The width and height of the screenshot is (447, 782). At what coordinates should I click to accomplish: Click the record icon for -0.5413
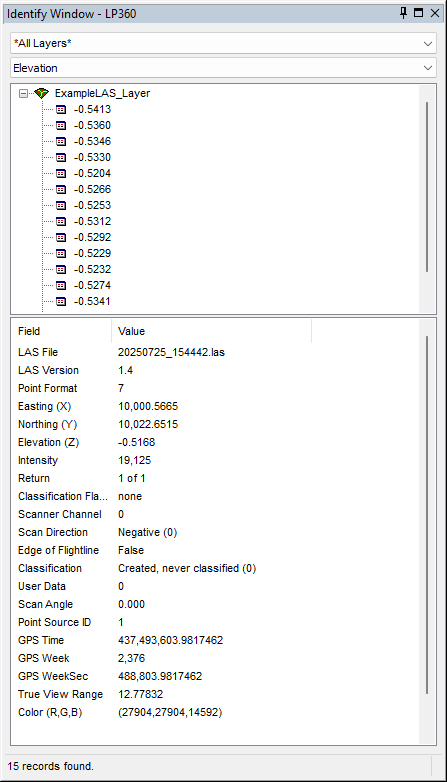pos(61,109)
